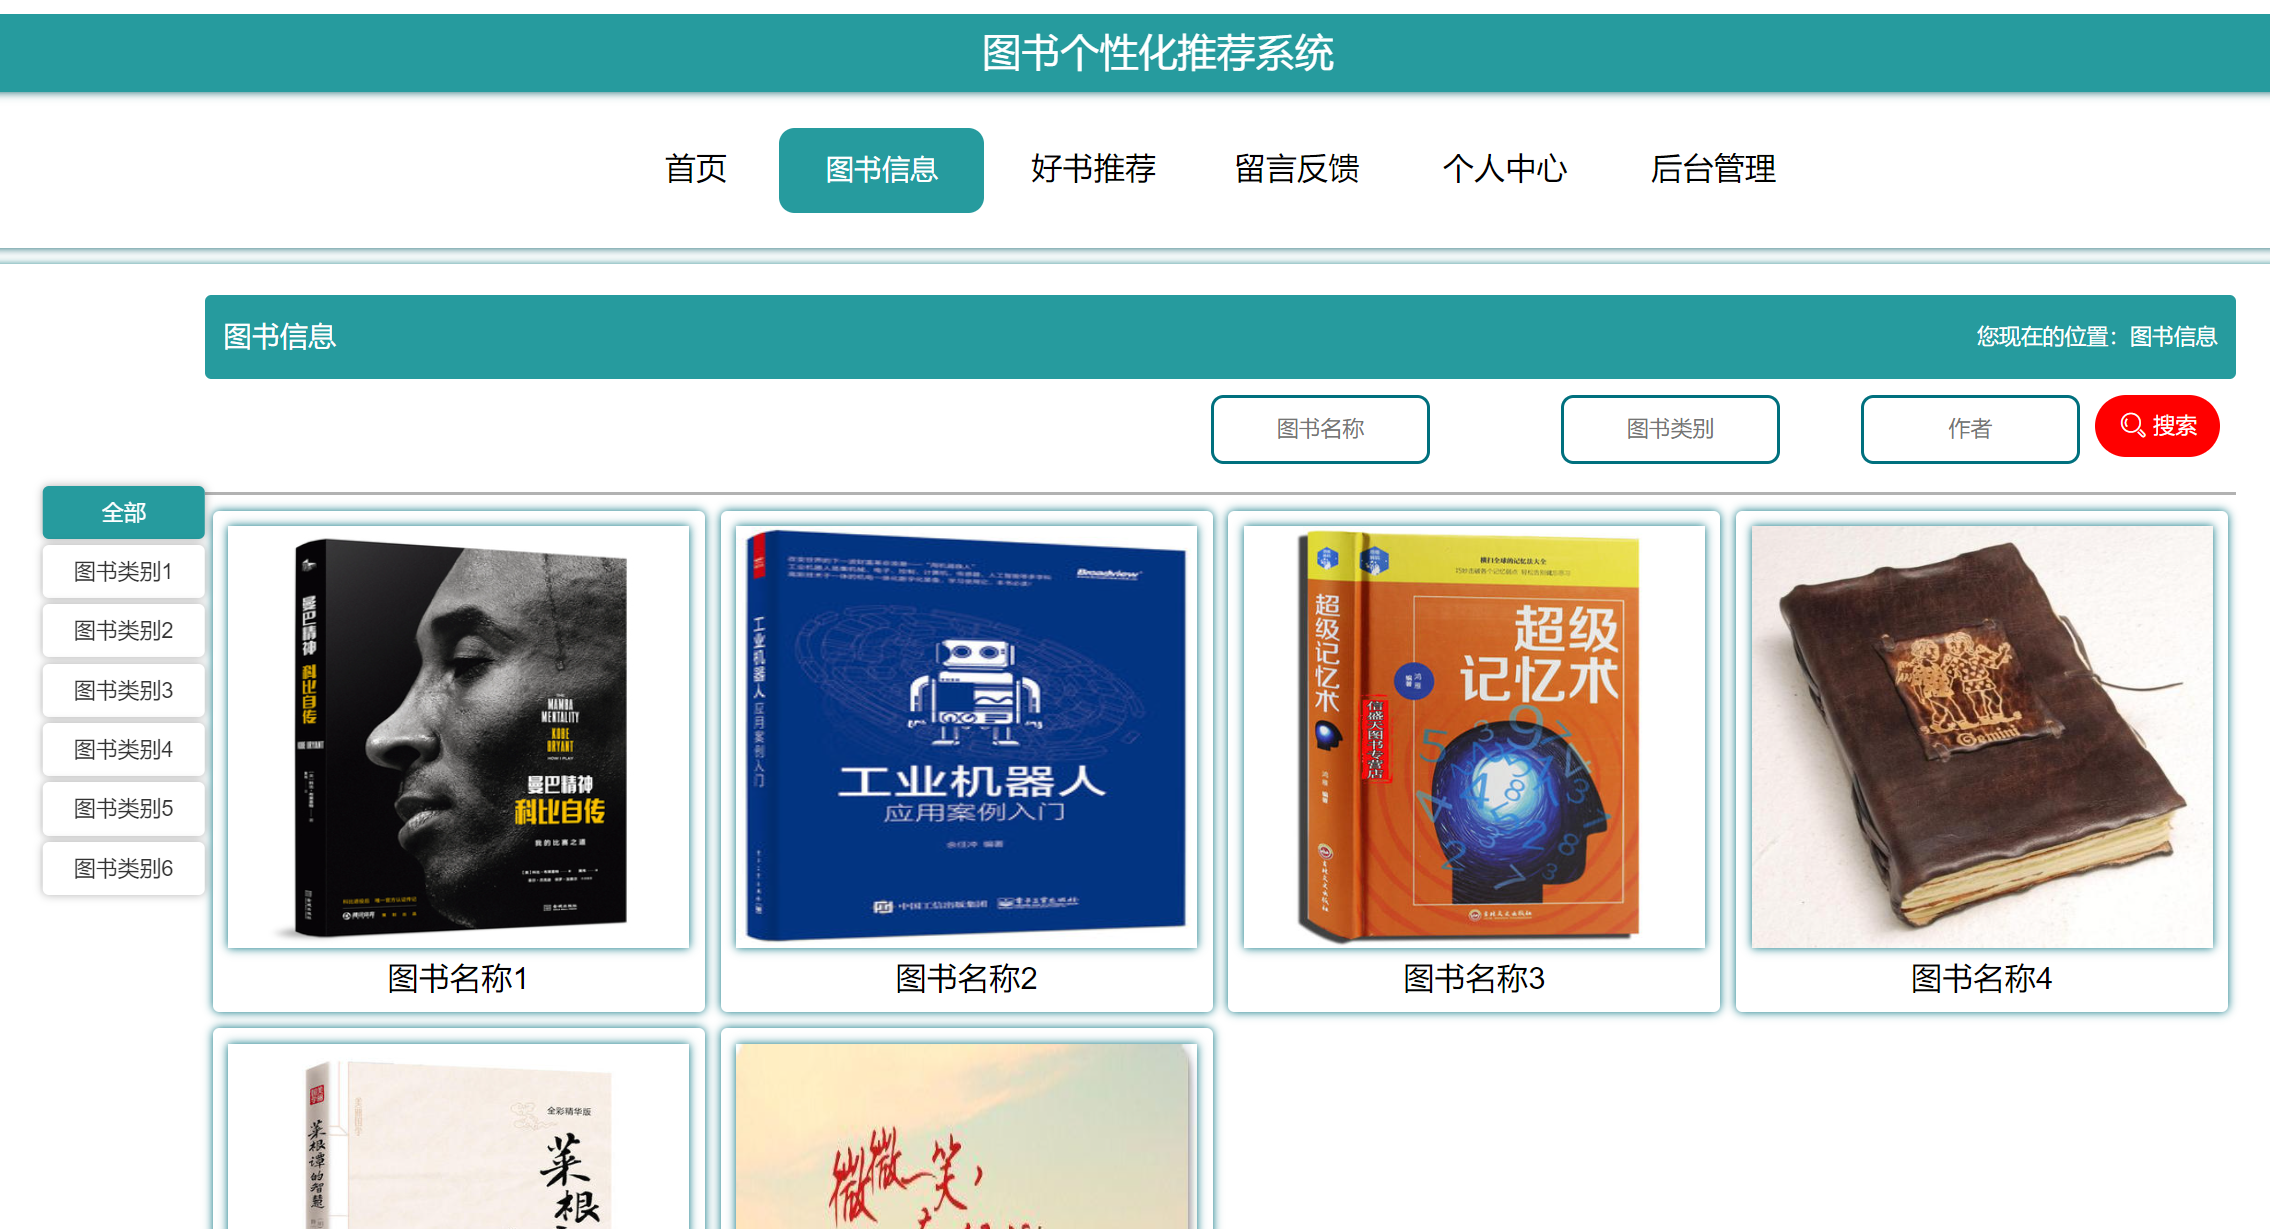Image resolution: width=2270 pixels, height=1229 pixels.
Task: Open 好书推荐 from the navigation bar
Action: 1094,170
